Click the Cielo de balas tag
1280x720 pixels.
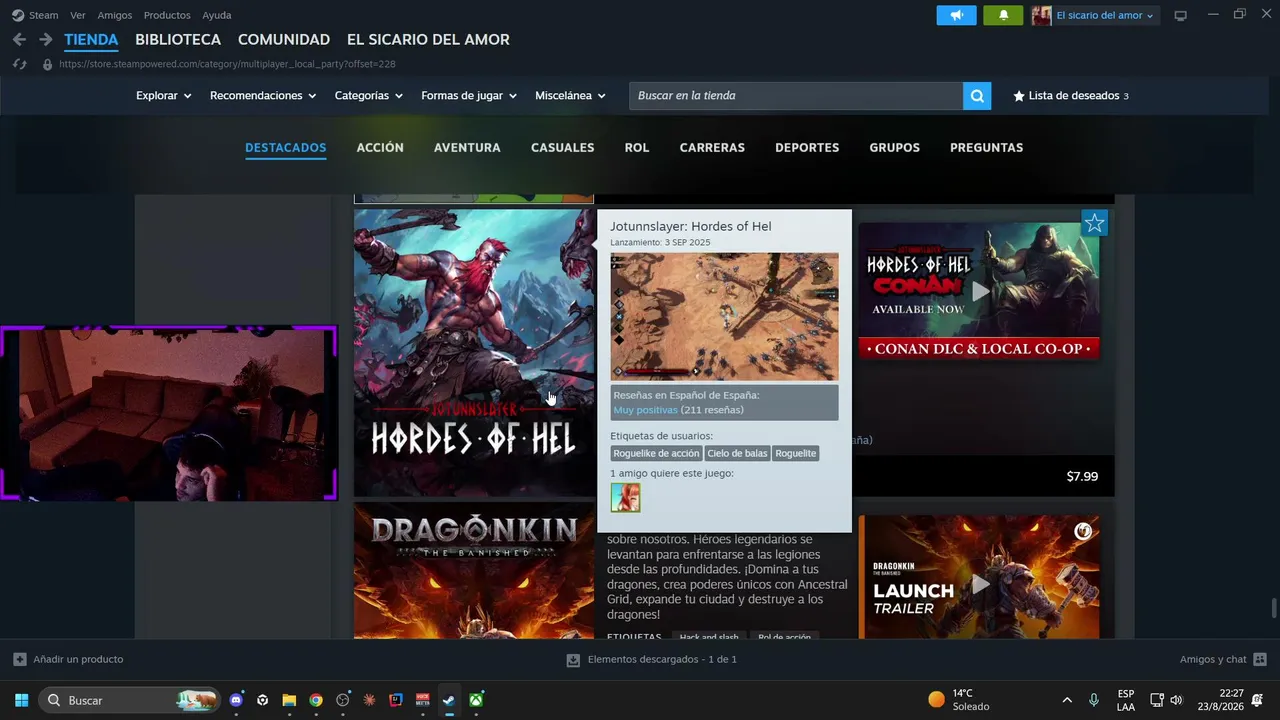click(738, 454)
